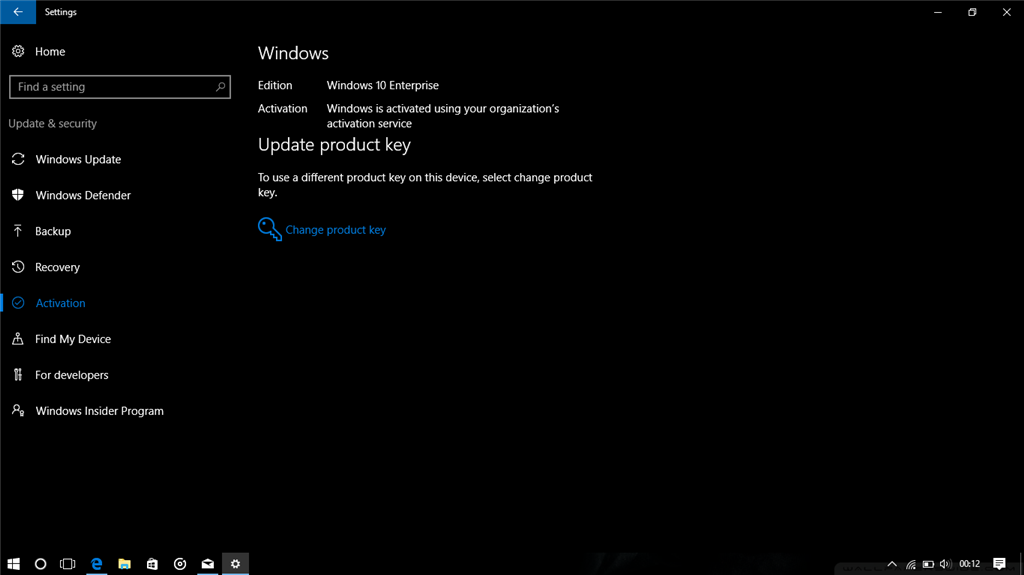1024x575 pixels.
Task: Go back using the Settings back arrow
Action: (18, 12)
